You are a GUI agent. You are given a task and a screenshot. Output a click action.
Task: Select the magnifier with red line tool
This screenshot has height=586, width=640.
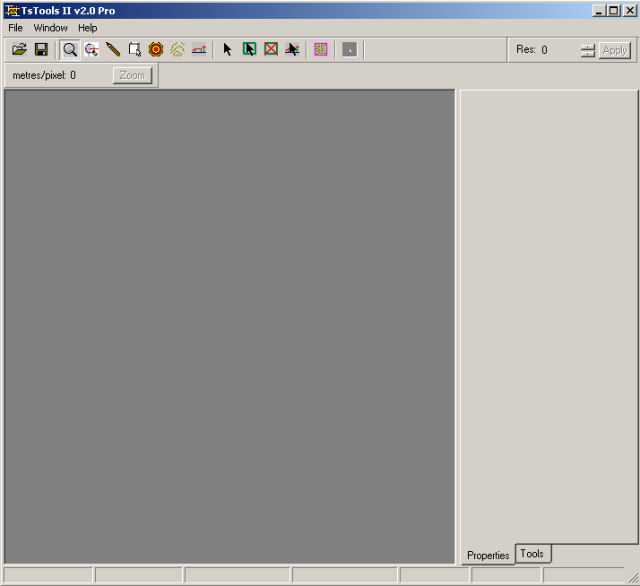tap(92, 49)
